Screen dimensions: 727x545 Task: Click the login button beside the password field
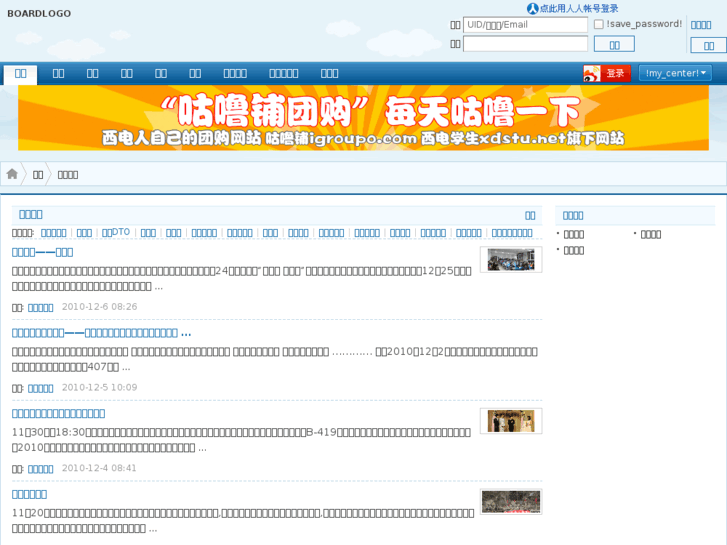tap(614, 45)
